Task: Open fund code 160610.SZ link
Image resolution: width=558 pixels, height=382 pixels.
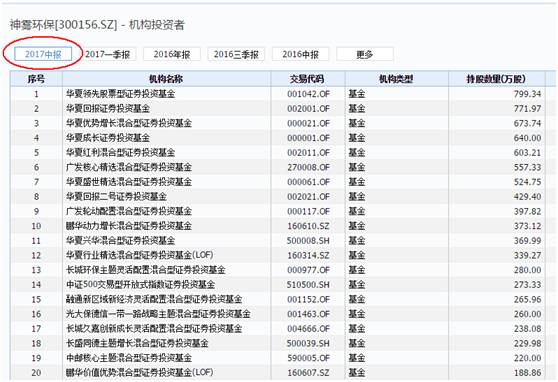Action: pos(308,226)
